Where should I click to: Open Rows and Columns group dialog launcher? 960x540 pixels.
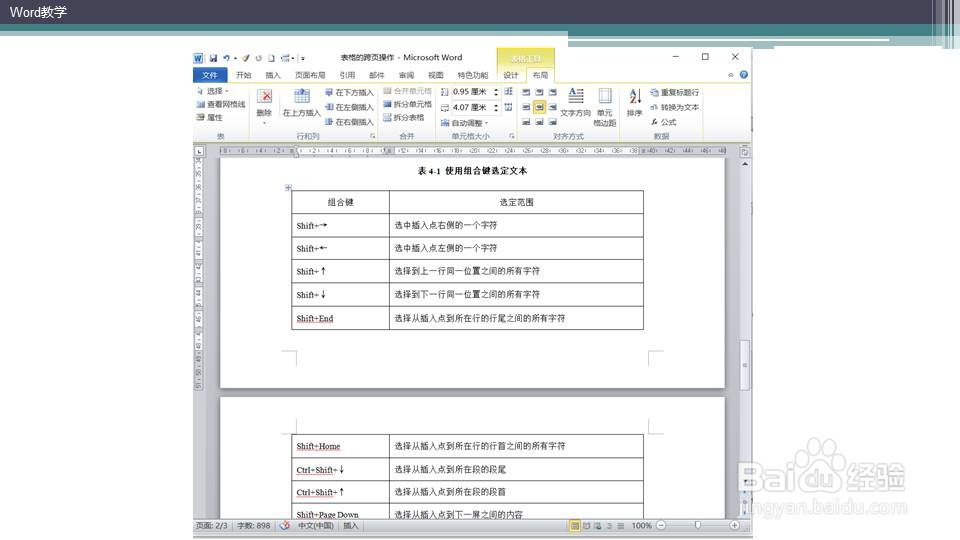[372, 136]
